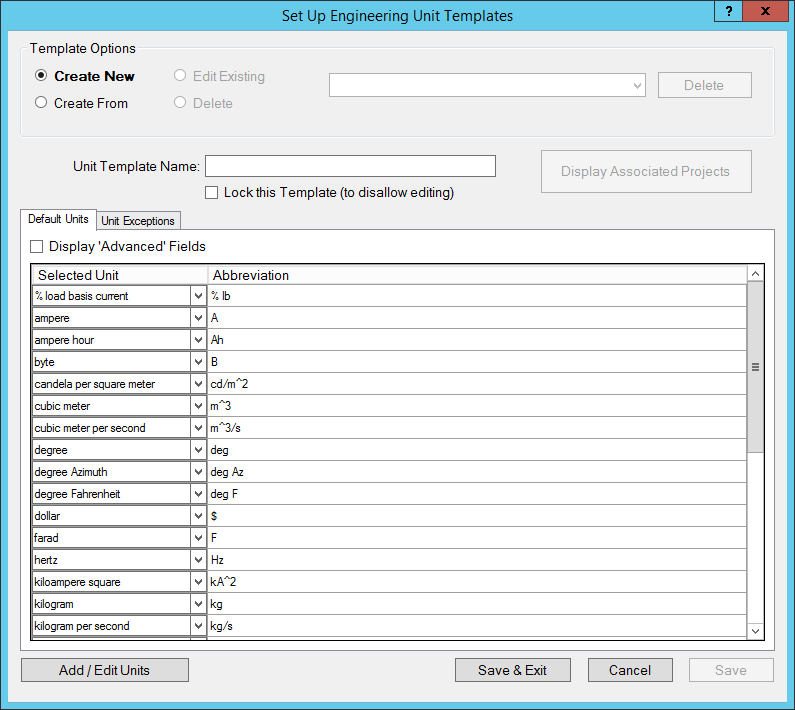Screen dimensions: 795x710
Task: Enable Lock this Template checkbox
Action: click(x=211, y=192)
